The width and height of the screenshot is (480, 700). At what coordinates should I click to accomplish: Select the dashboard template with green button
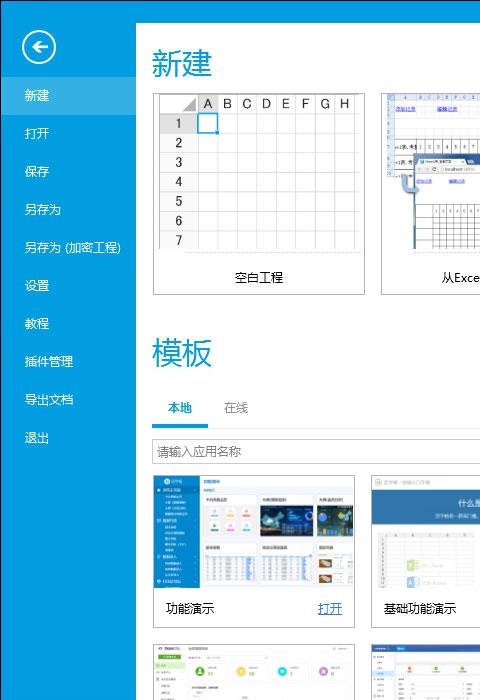click(x=254, y=672)
